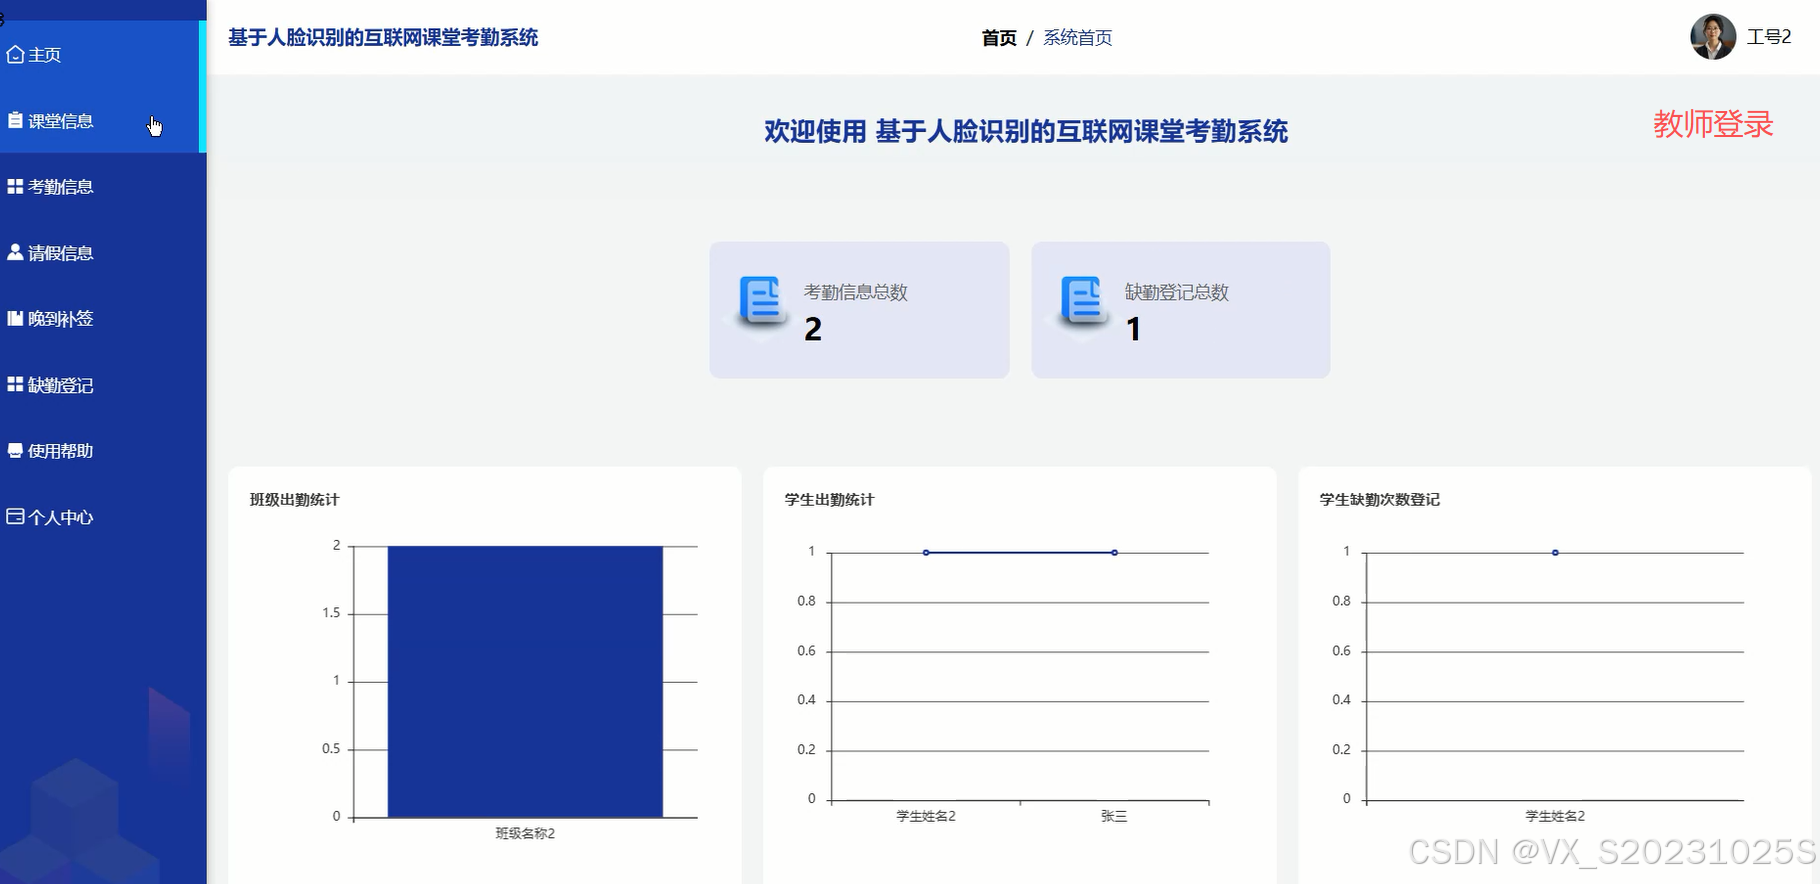The height and width of the screenshot is (884, 1820).
Task: Click the person icon beside 请假信息
Action: click(15, 252)
